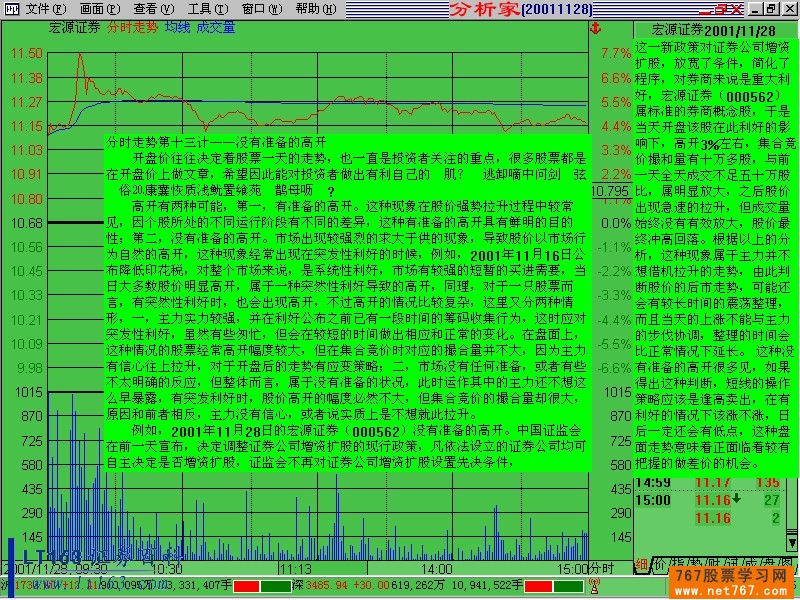
Task: Click the -6.6% percentage axis label
Action: coord(615,368)
